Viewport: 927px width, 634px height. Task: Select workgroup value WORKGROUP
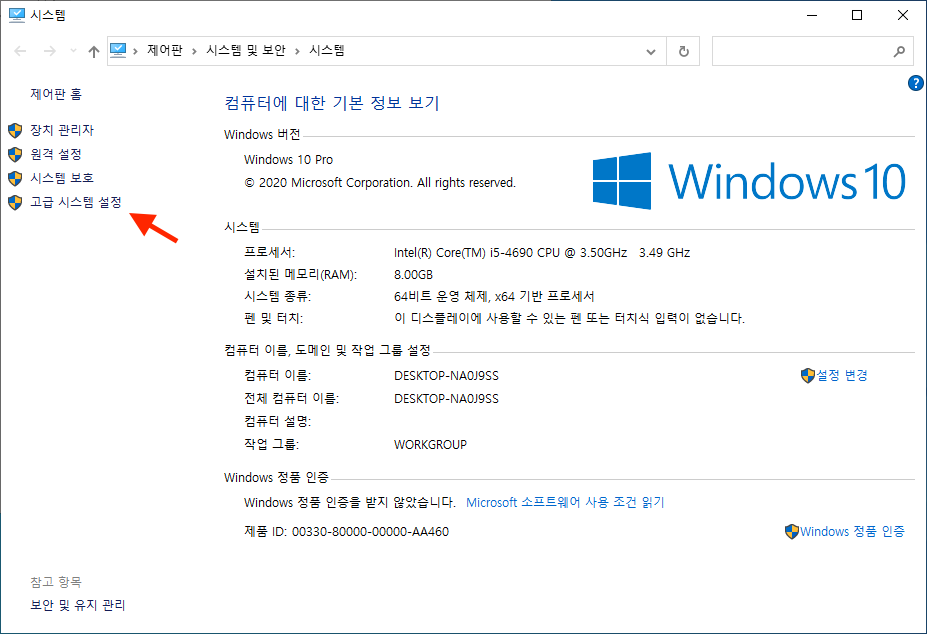click(x=430, y=445)
